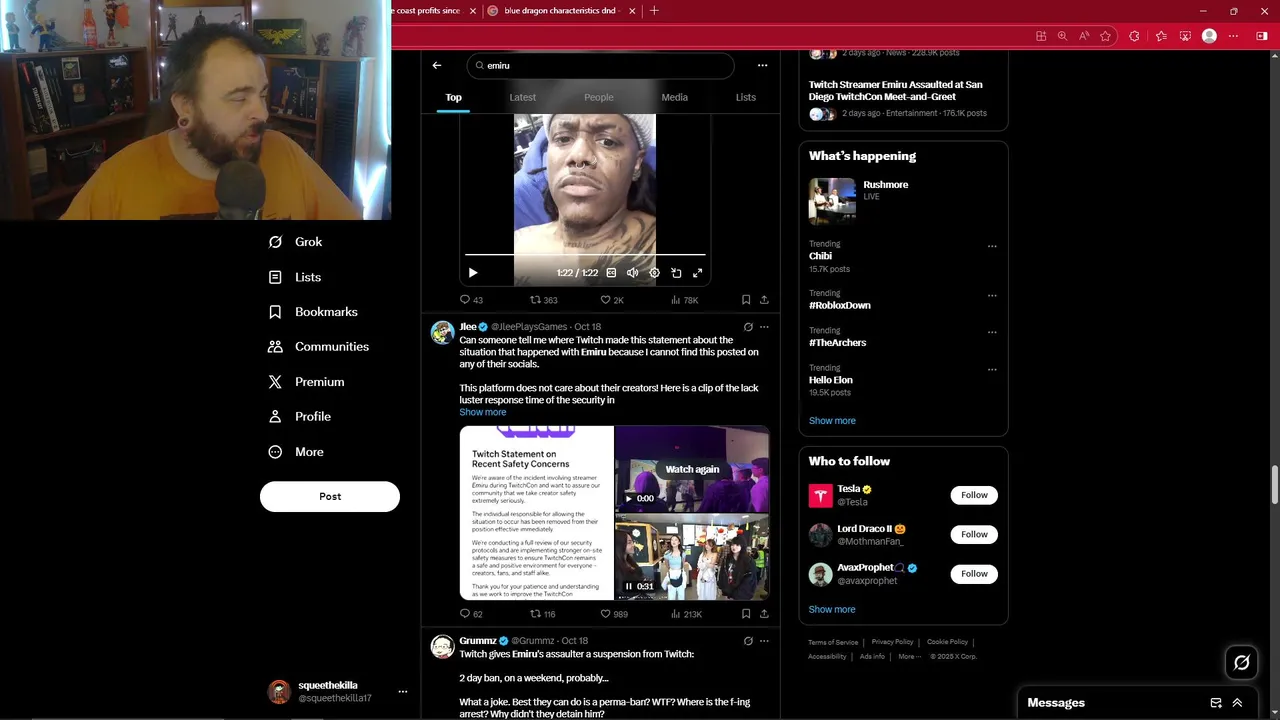Screen dimensions: 1280x720
Task: Switch to the People tab
Action: [x=599, y=97]
